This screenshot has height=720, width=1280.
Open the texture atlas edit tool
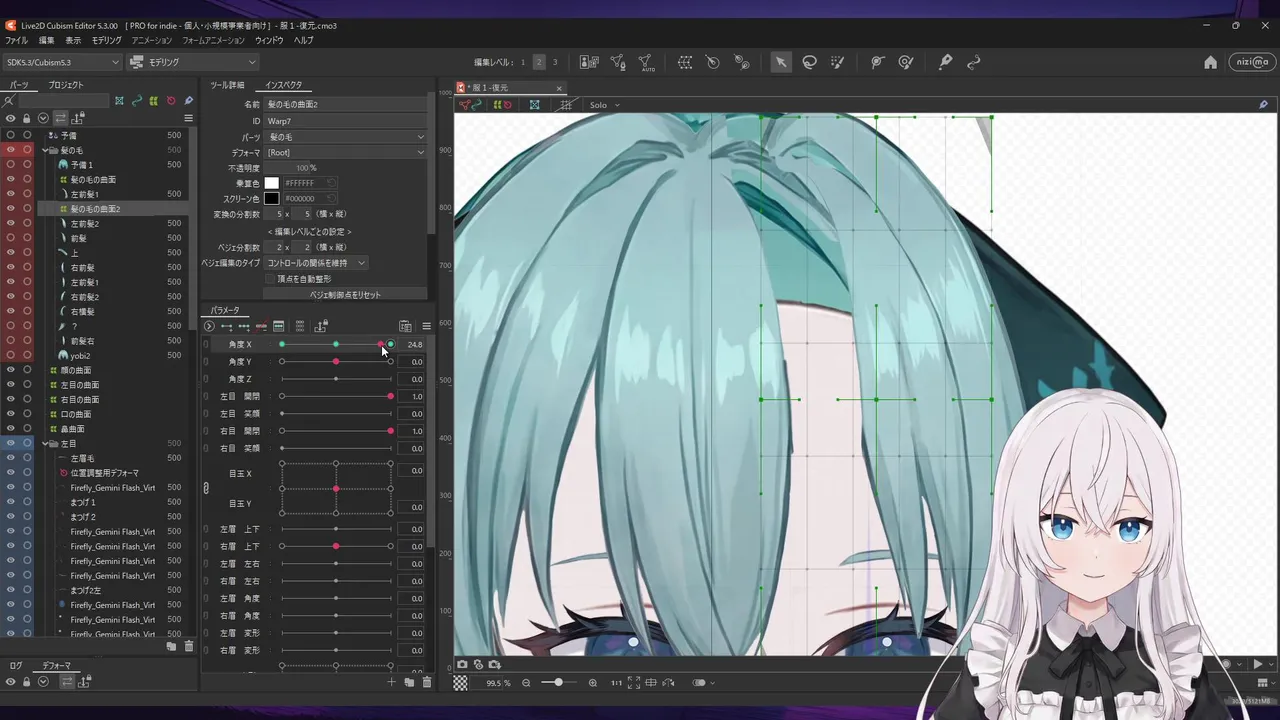click(589, 62)
